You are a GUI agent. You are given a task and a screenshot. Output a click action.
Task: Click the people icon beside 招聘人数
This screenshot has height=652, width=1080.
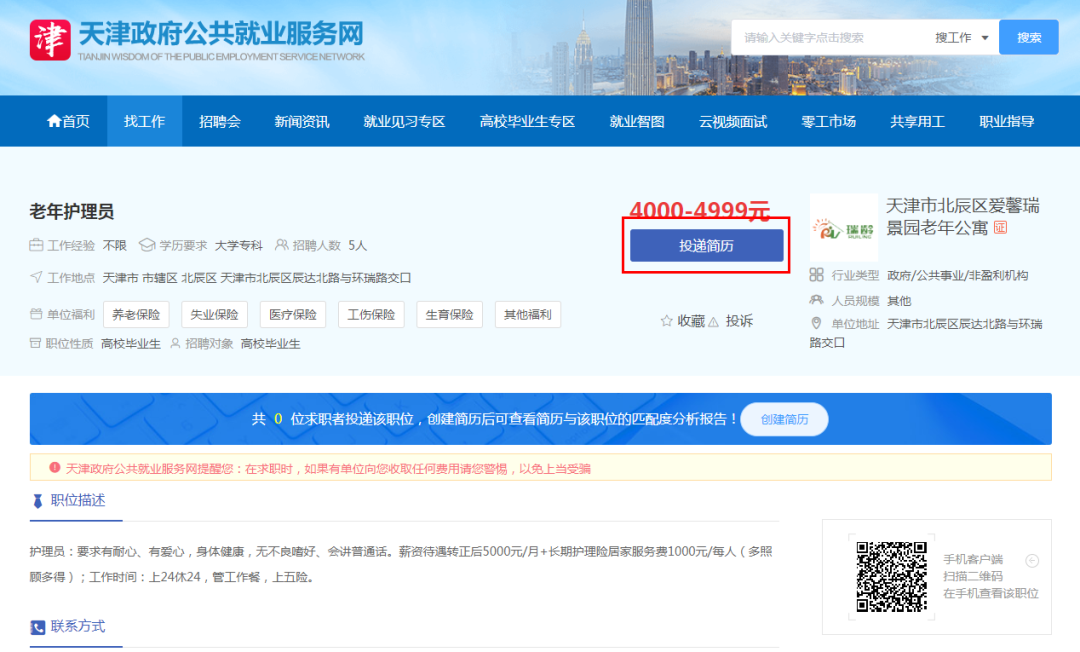point(281,245)
